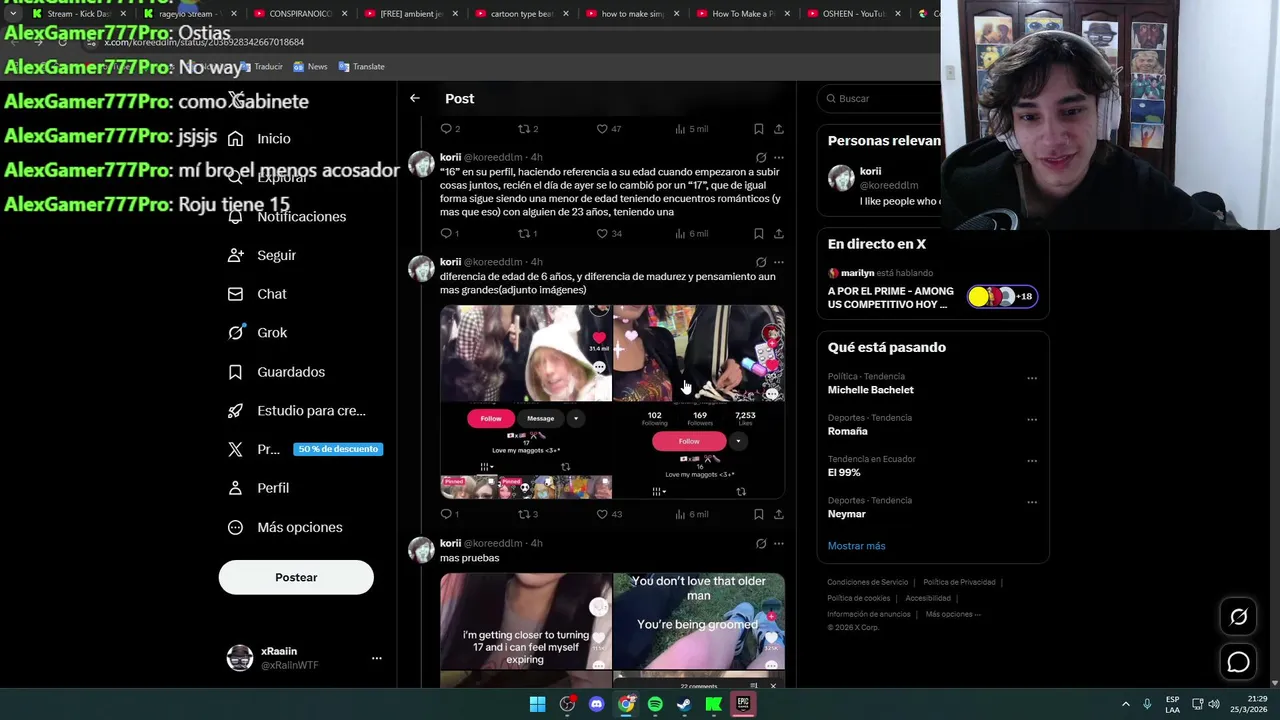This screenshot has width=1280, height=720.
Task: Click the floating messages chat bubble
Action: coord(1238,662)
